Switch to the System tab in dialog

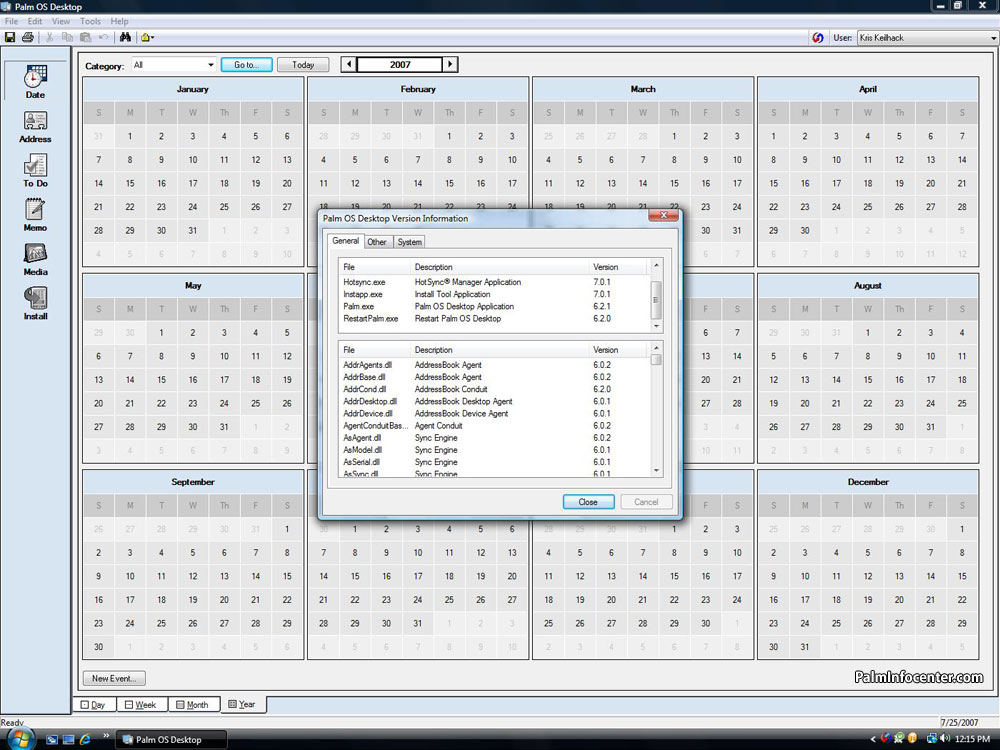pyautogui.click(x=409, y=242)
